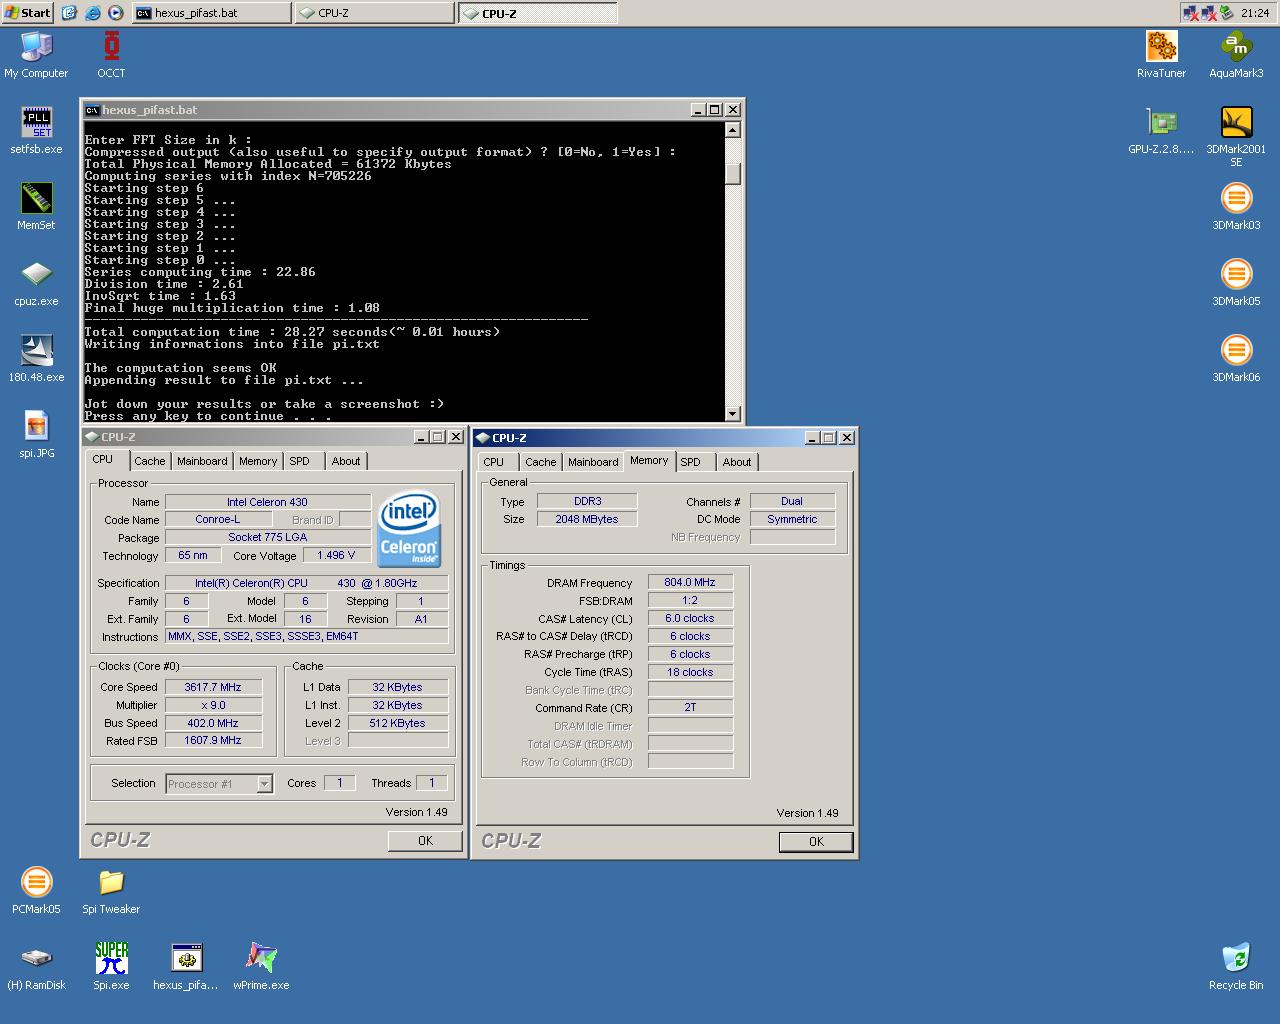Screen dimensions: 1280x1024
Task: Click the Start button
Action: click(x=27, y=13)
